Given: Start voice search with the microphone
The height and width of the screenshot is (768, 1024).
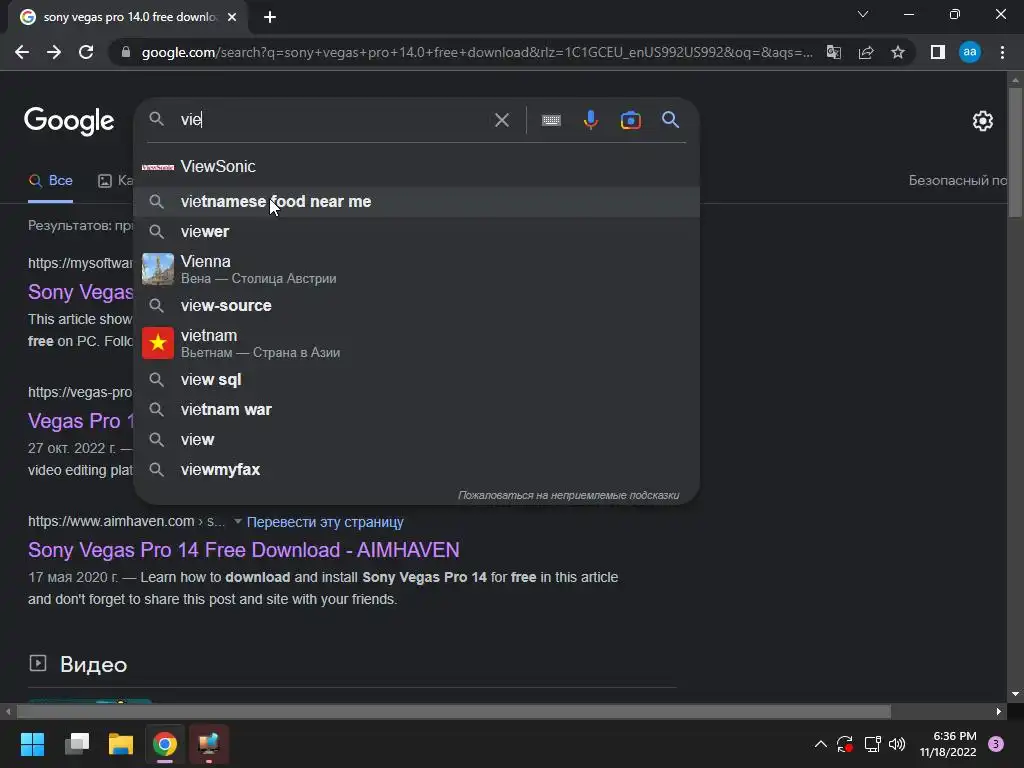Looking at the screenshot, I should (x=590, y=120).
